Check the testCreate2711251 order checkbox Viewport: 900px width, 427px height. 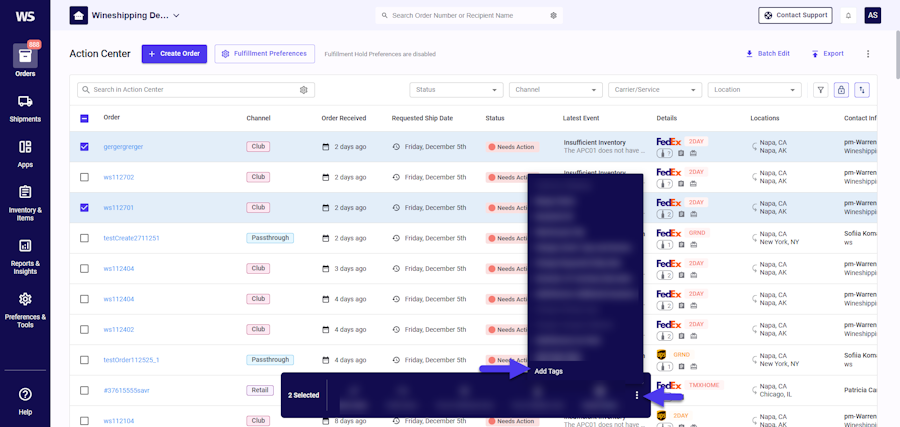pos(84,238)
